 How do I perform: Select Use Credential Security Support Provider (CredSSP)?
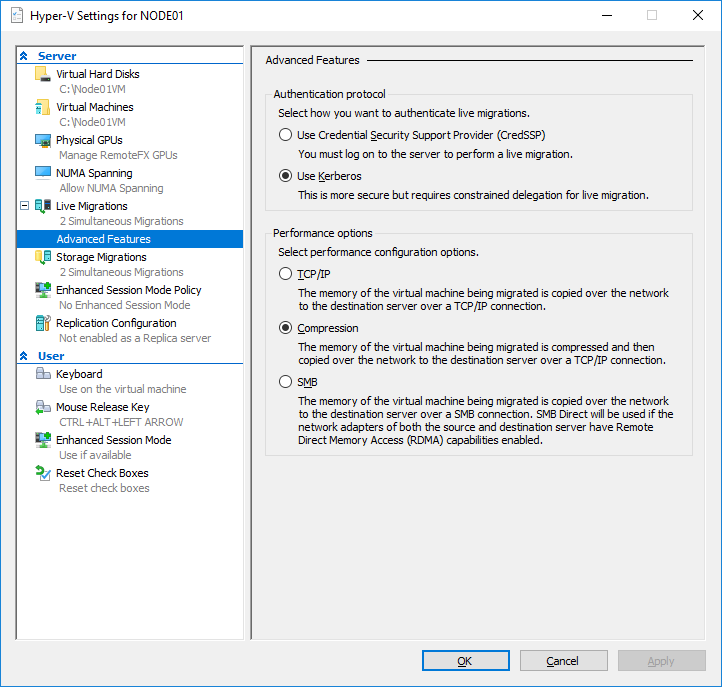point(285,135)
